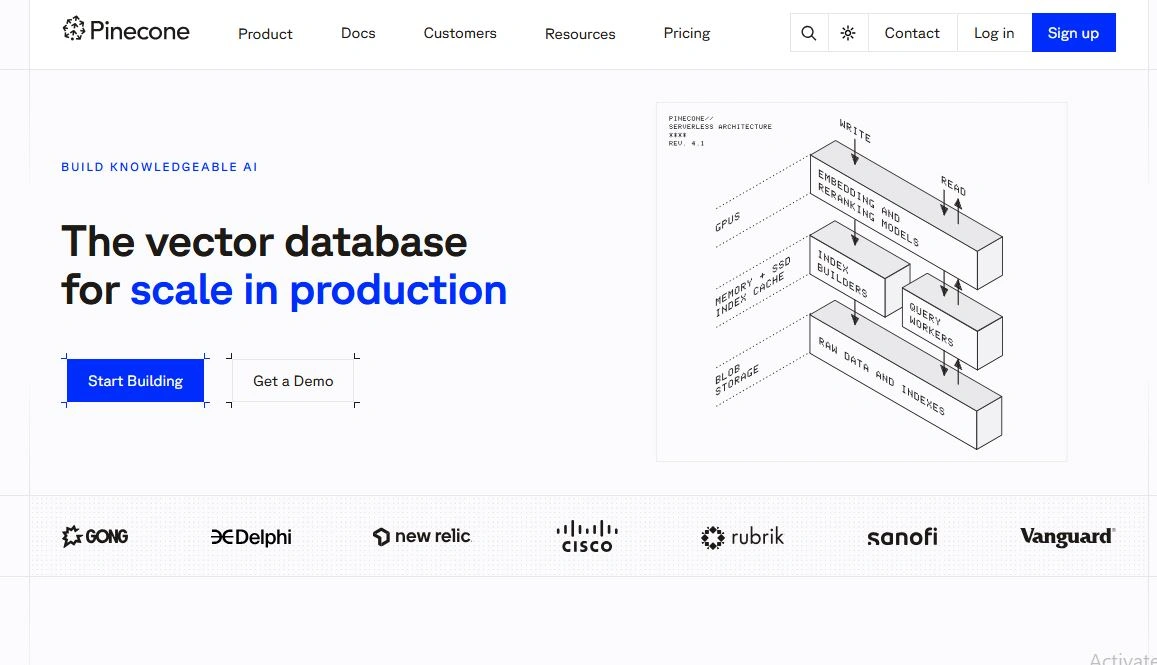Select the Delphi logo
Viewport: 1157px width, 665px height.
point(251,537)
